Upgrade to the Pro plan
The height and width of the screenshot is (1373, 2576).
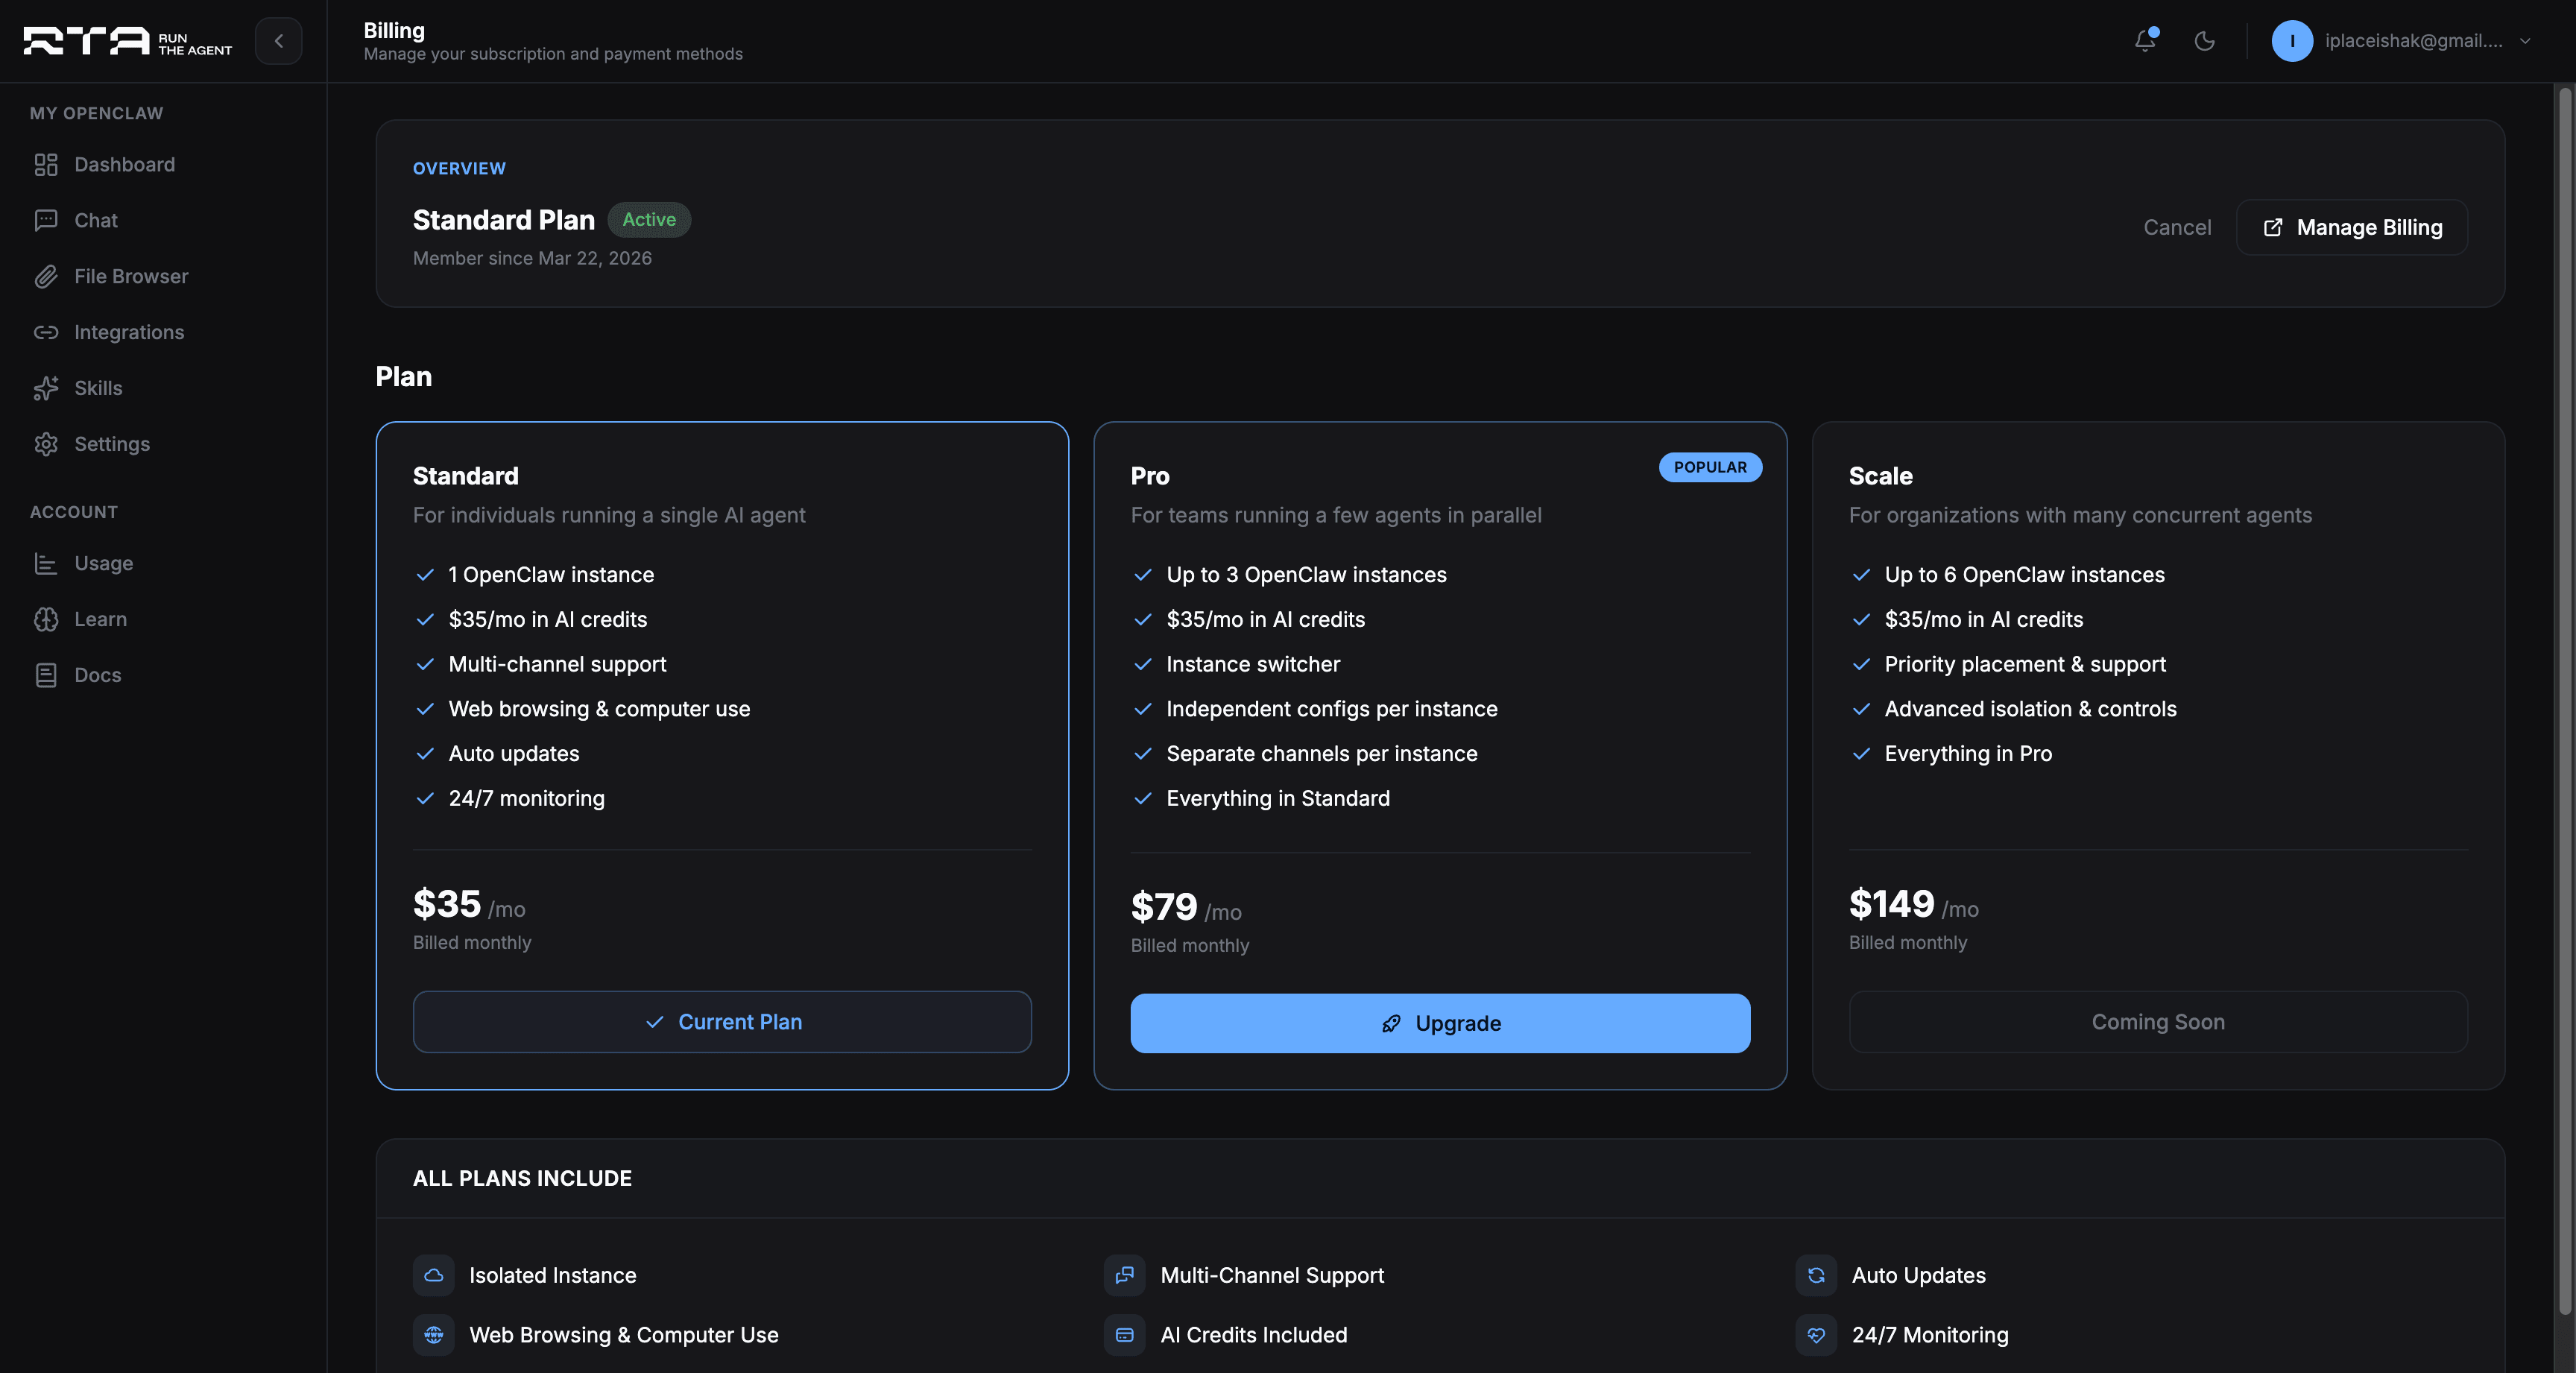pyautogui.click(x=1440, y=1023)
